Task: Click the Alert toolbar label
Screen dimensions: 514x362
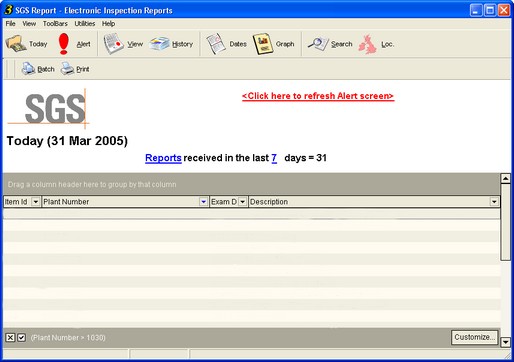Action: click(83, 44)
